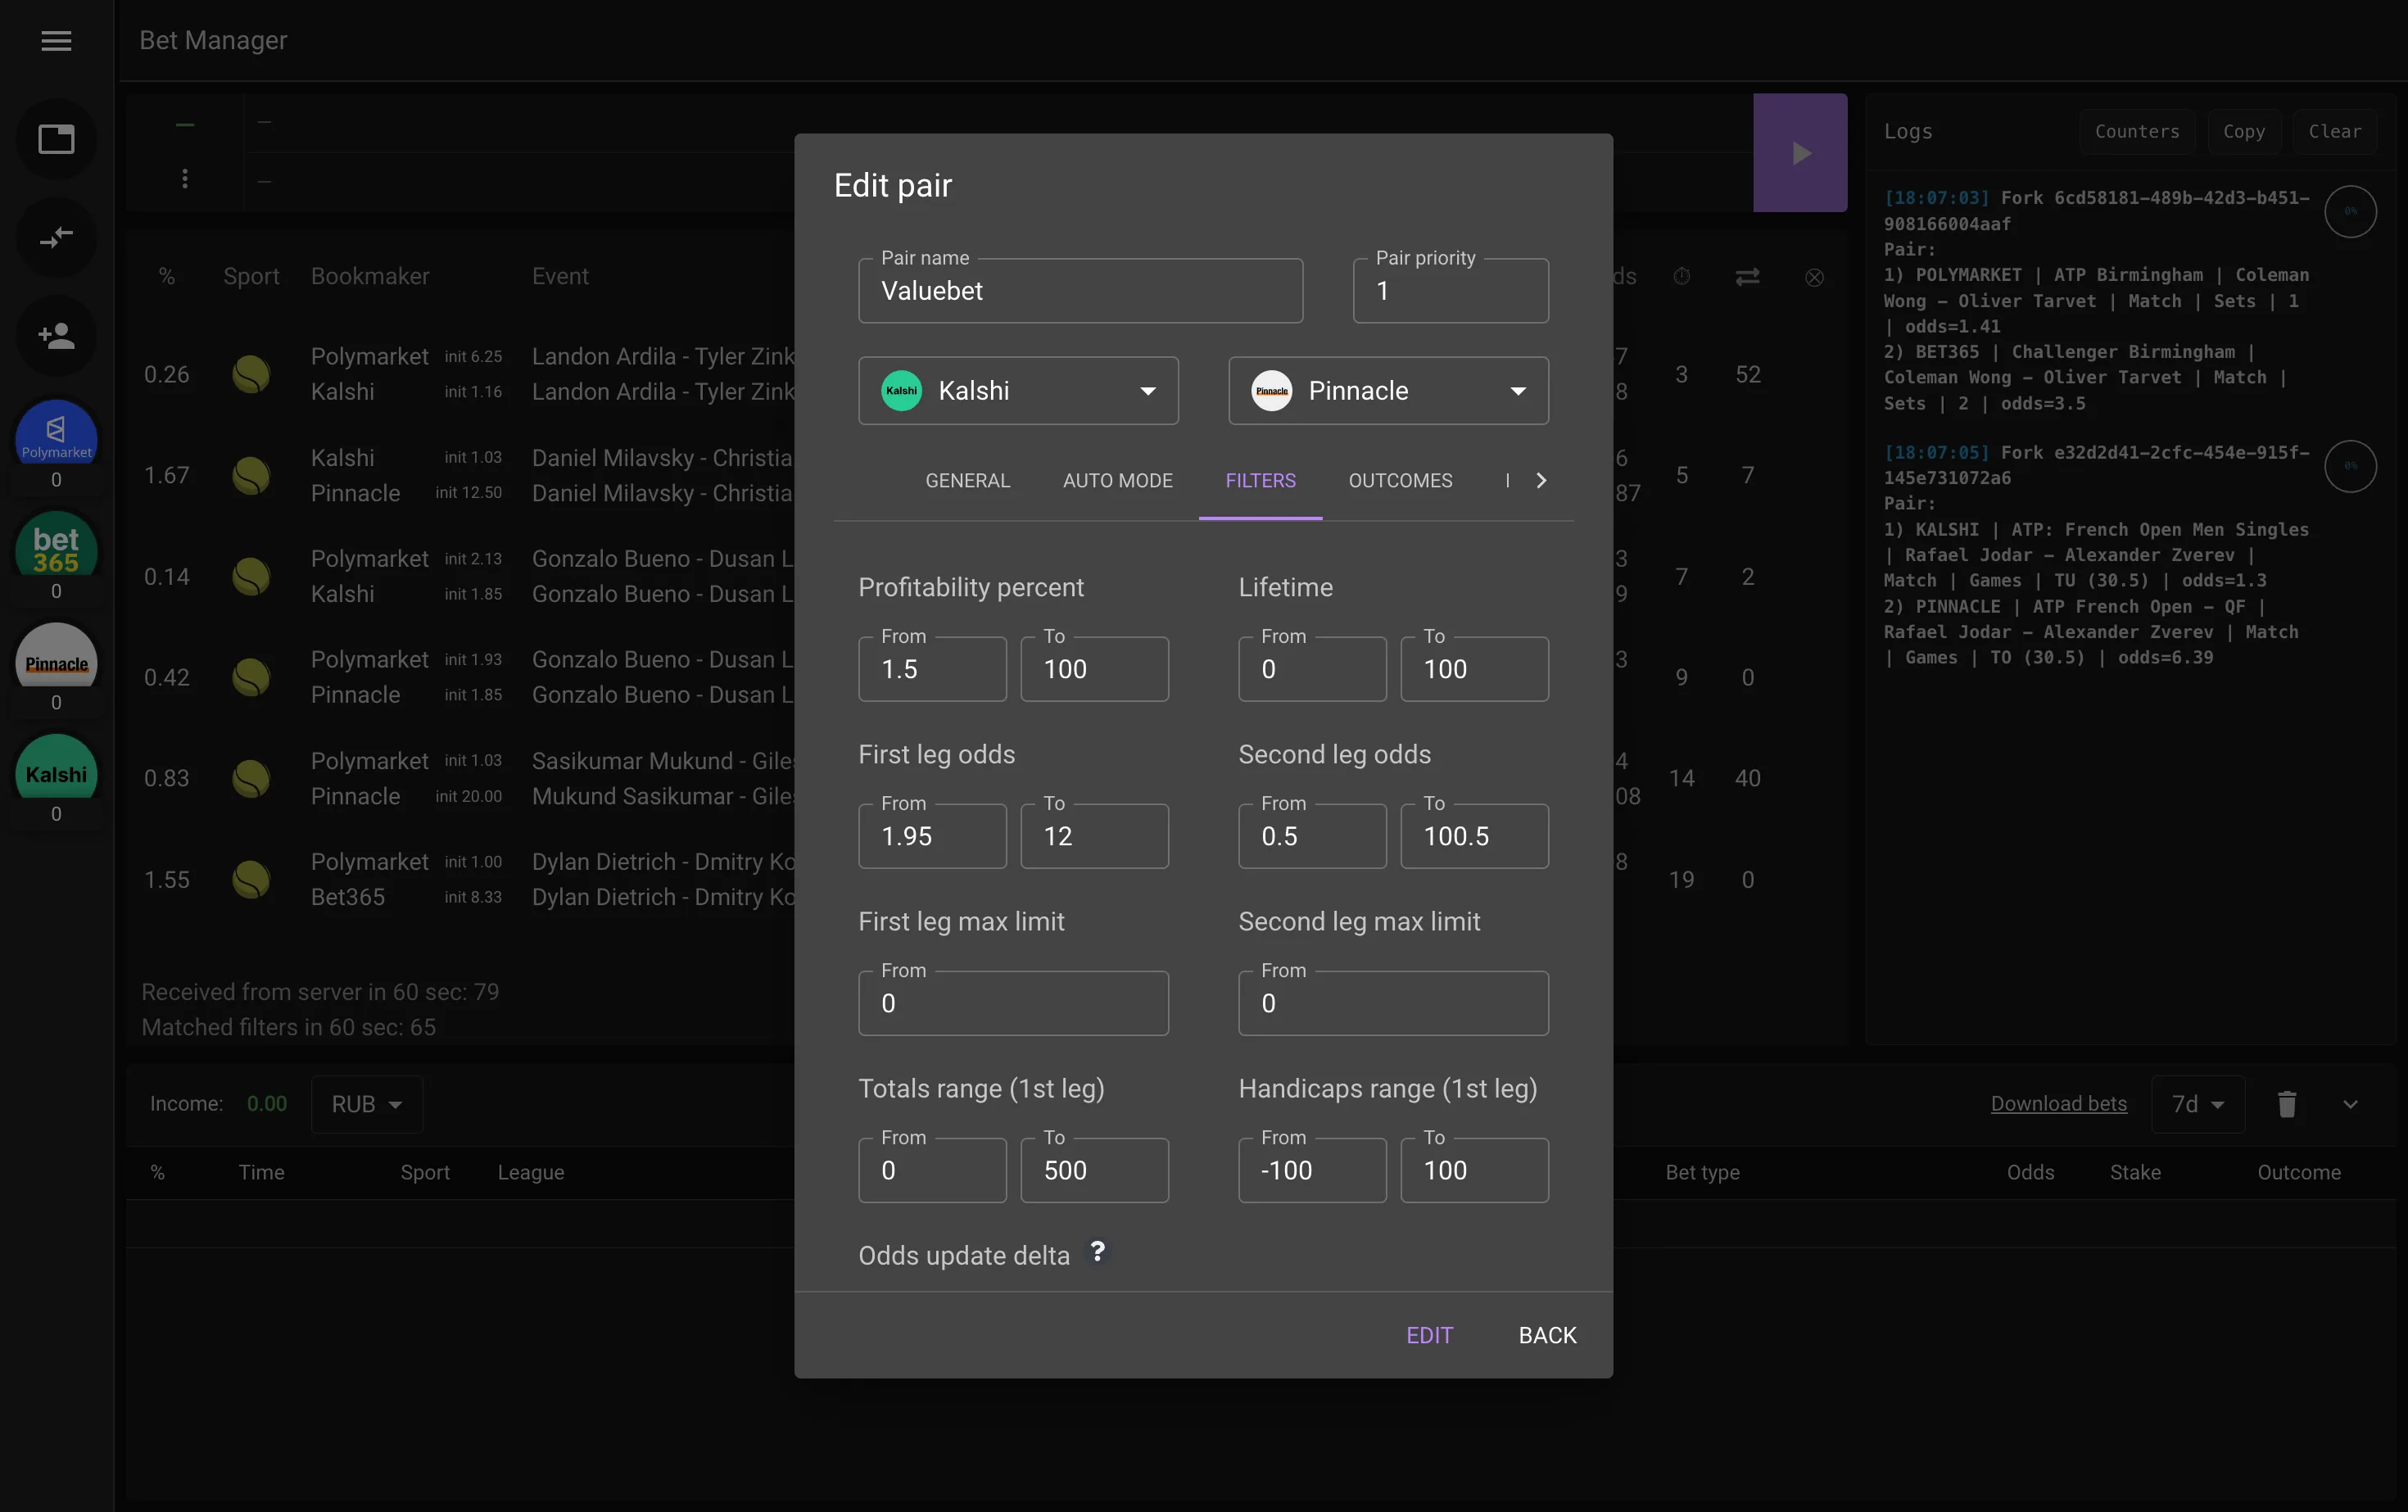Edit Second leg odds To field
The height and width of the screenshot is (1512, 2408).
(x=1474, y=836)
